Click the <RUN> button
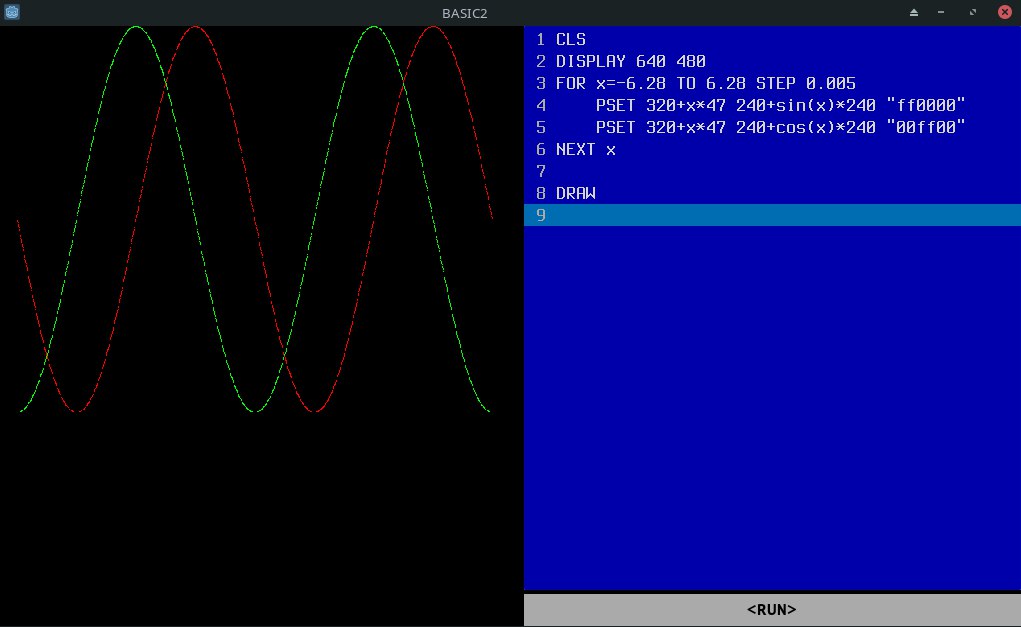This screenshot has height=627, width=1021. (772, 609)
